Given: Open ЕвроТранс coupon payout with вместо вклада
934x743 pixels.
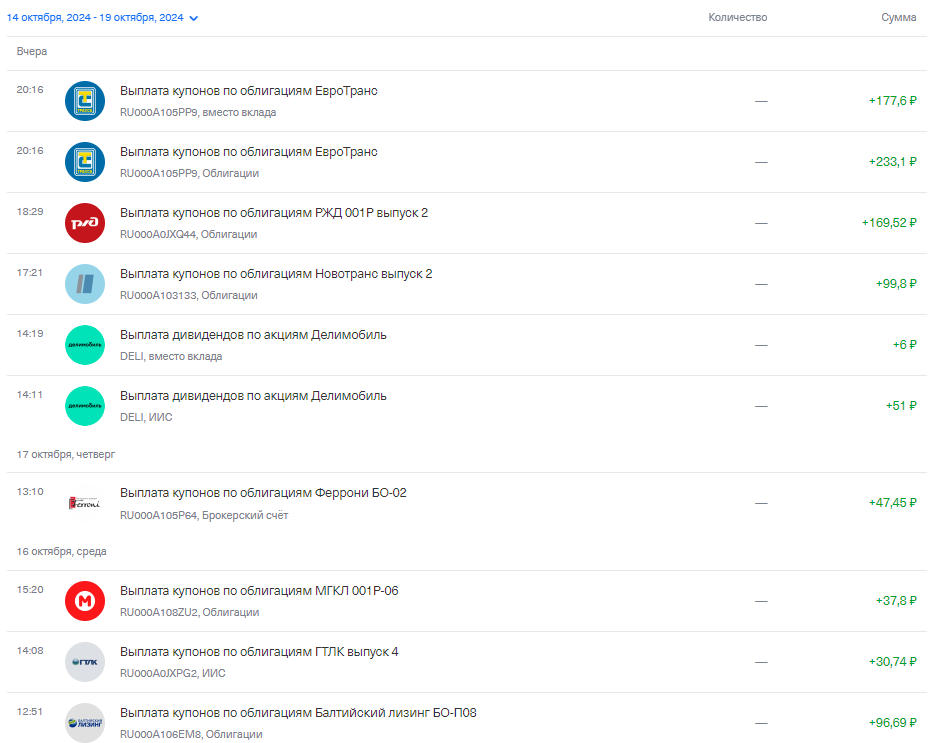Looking at the screenshot, I should click(467, 101).
